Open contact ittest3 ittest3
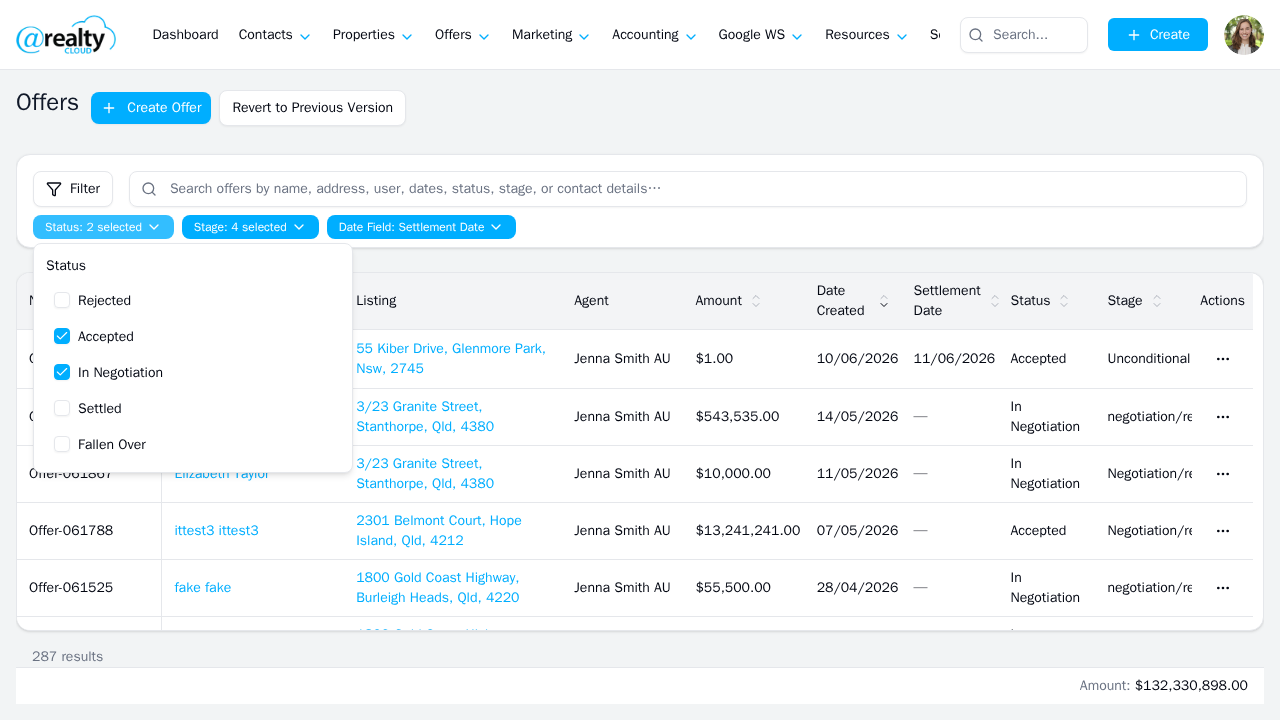1280x720 pixels. tap(216, 531)
